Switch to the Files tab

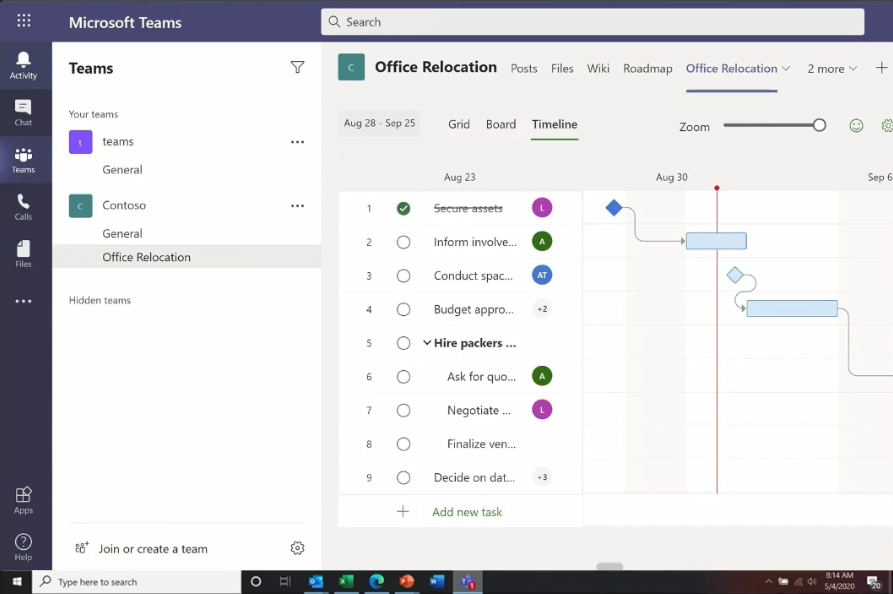(562, 68)
